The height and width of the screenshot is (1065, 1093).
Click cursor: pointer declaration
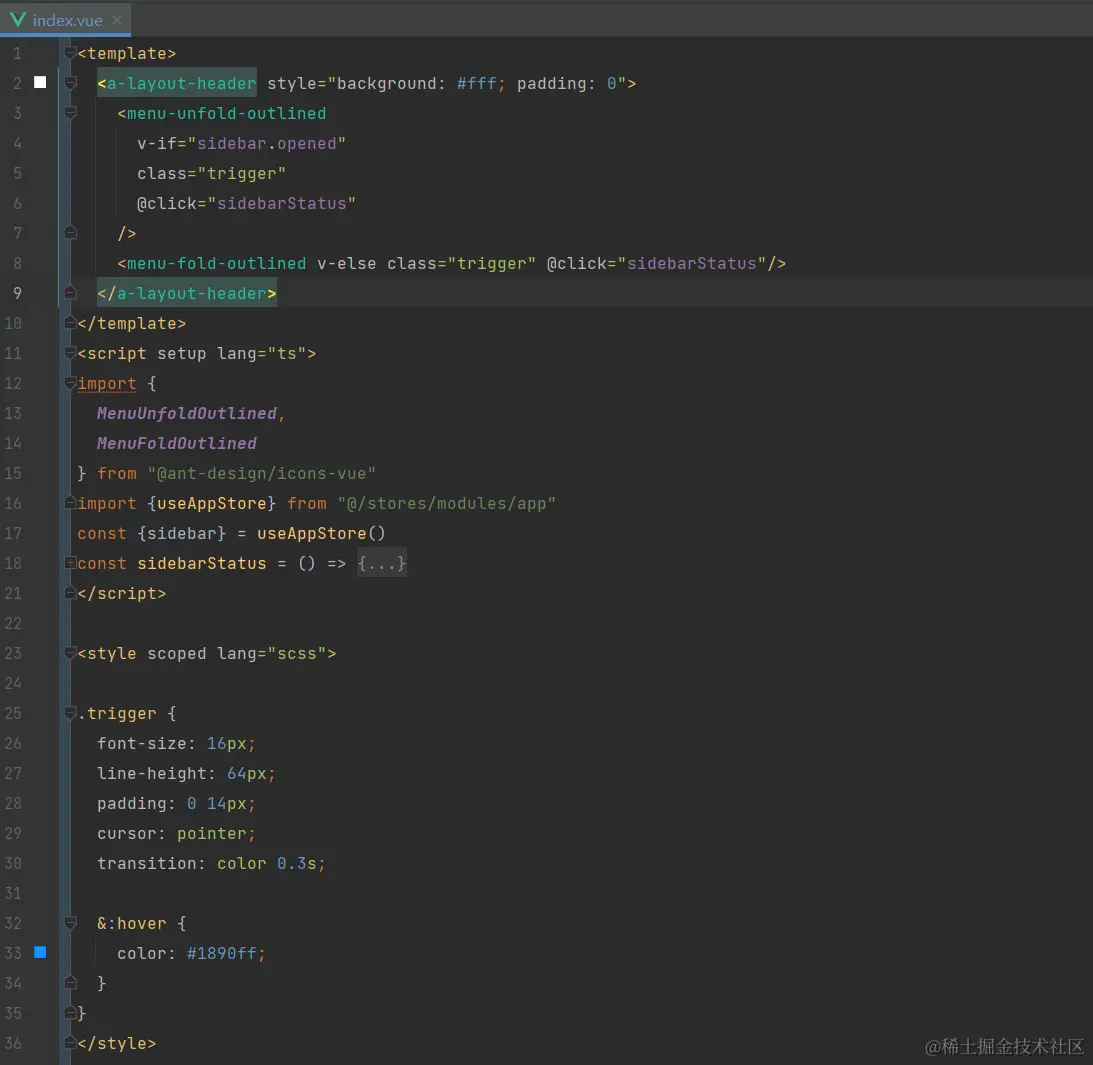point(176,833)
